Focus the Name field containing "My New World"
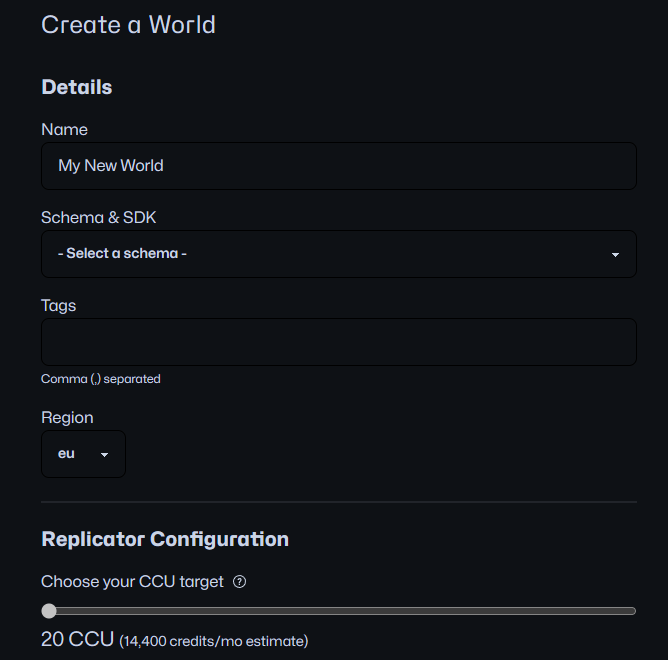This screenshot has width=668, height=660. (338, 166)
